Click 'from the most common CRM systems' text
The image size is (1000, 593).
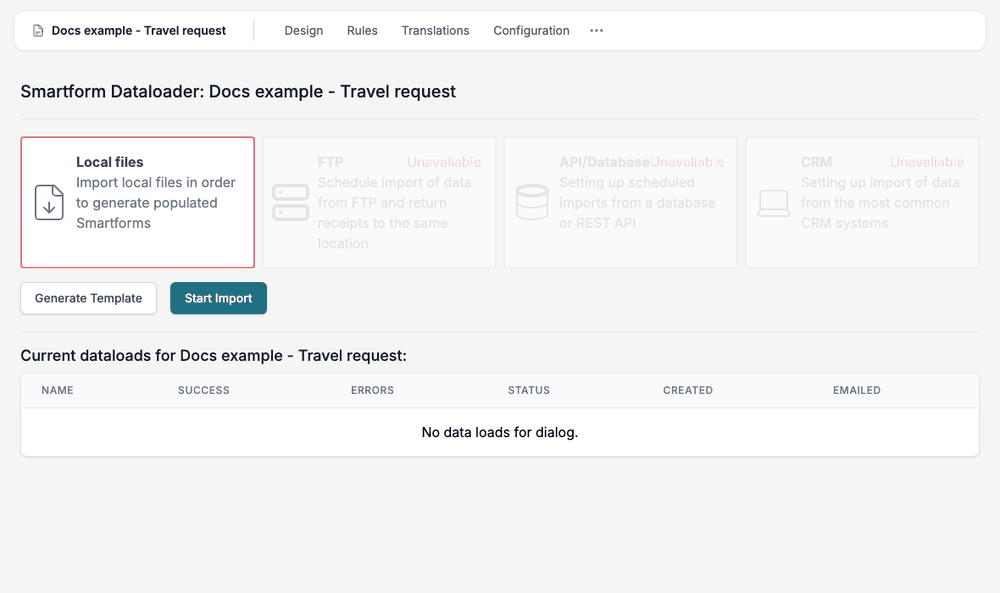tap(875, 213)
